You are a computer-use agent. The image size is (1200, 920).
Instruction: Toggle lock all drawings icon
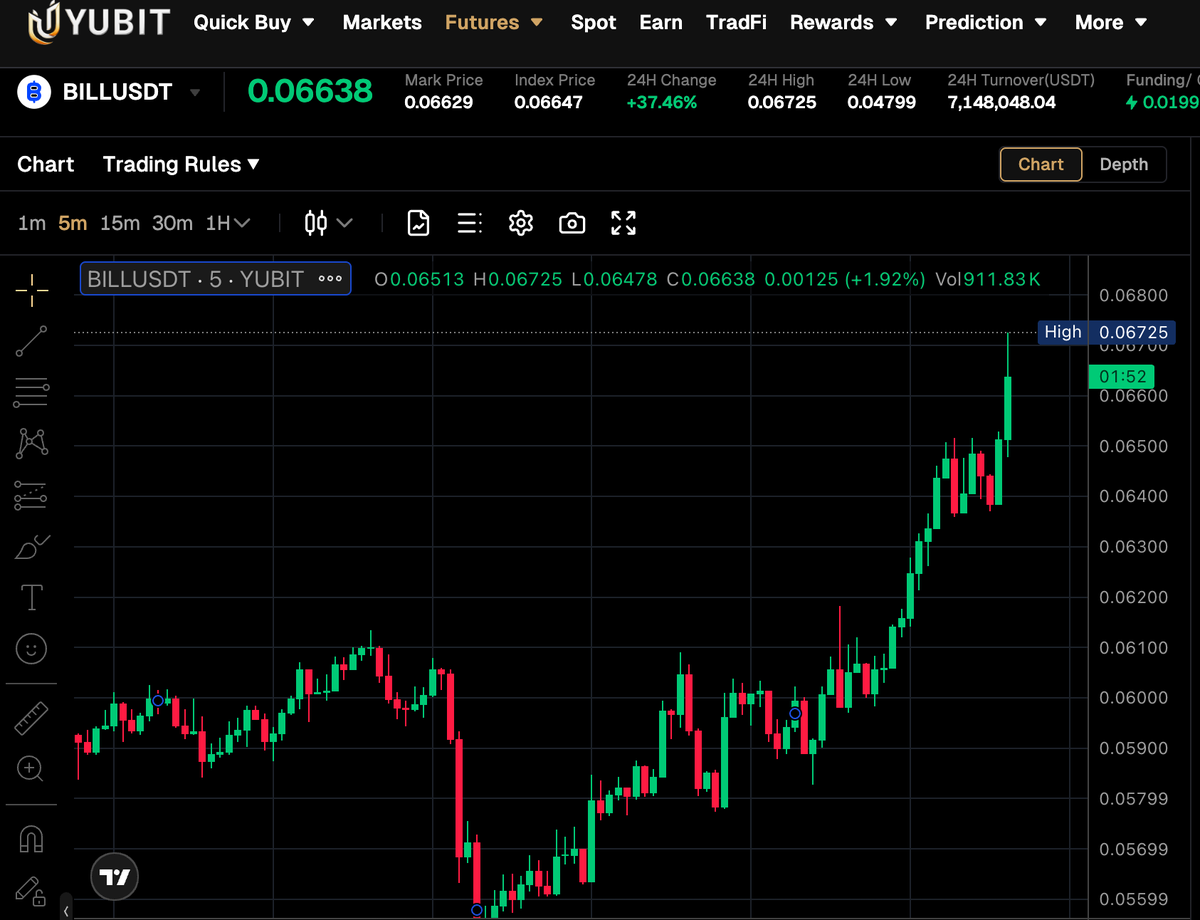30,890
